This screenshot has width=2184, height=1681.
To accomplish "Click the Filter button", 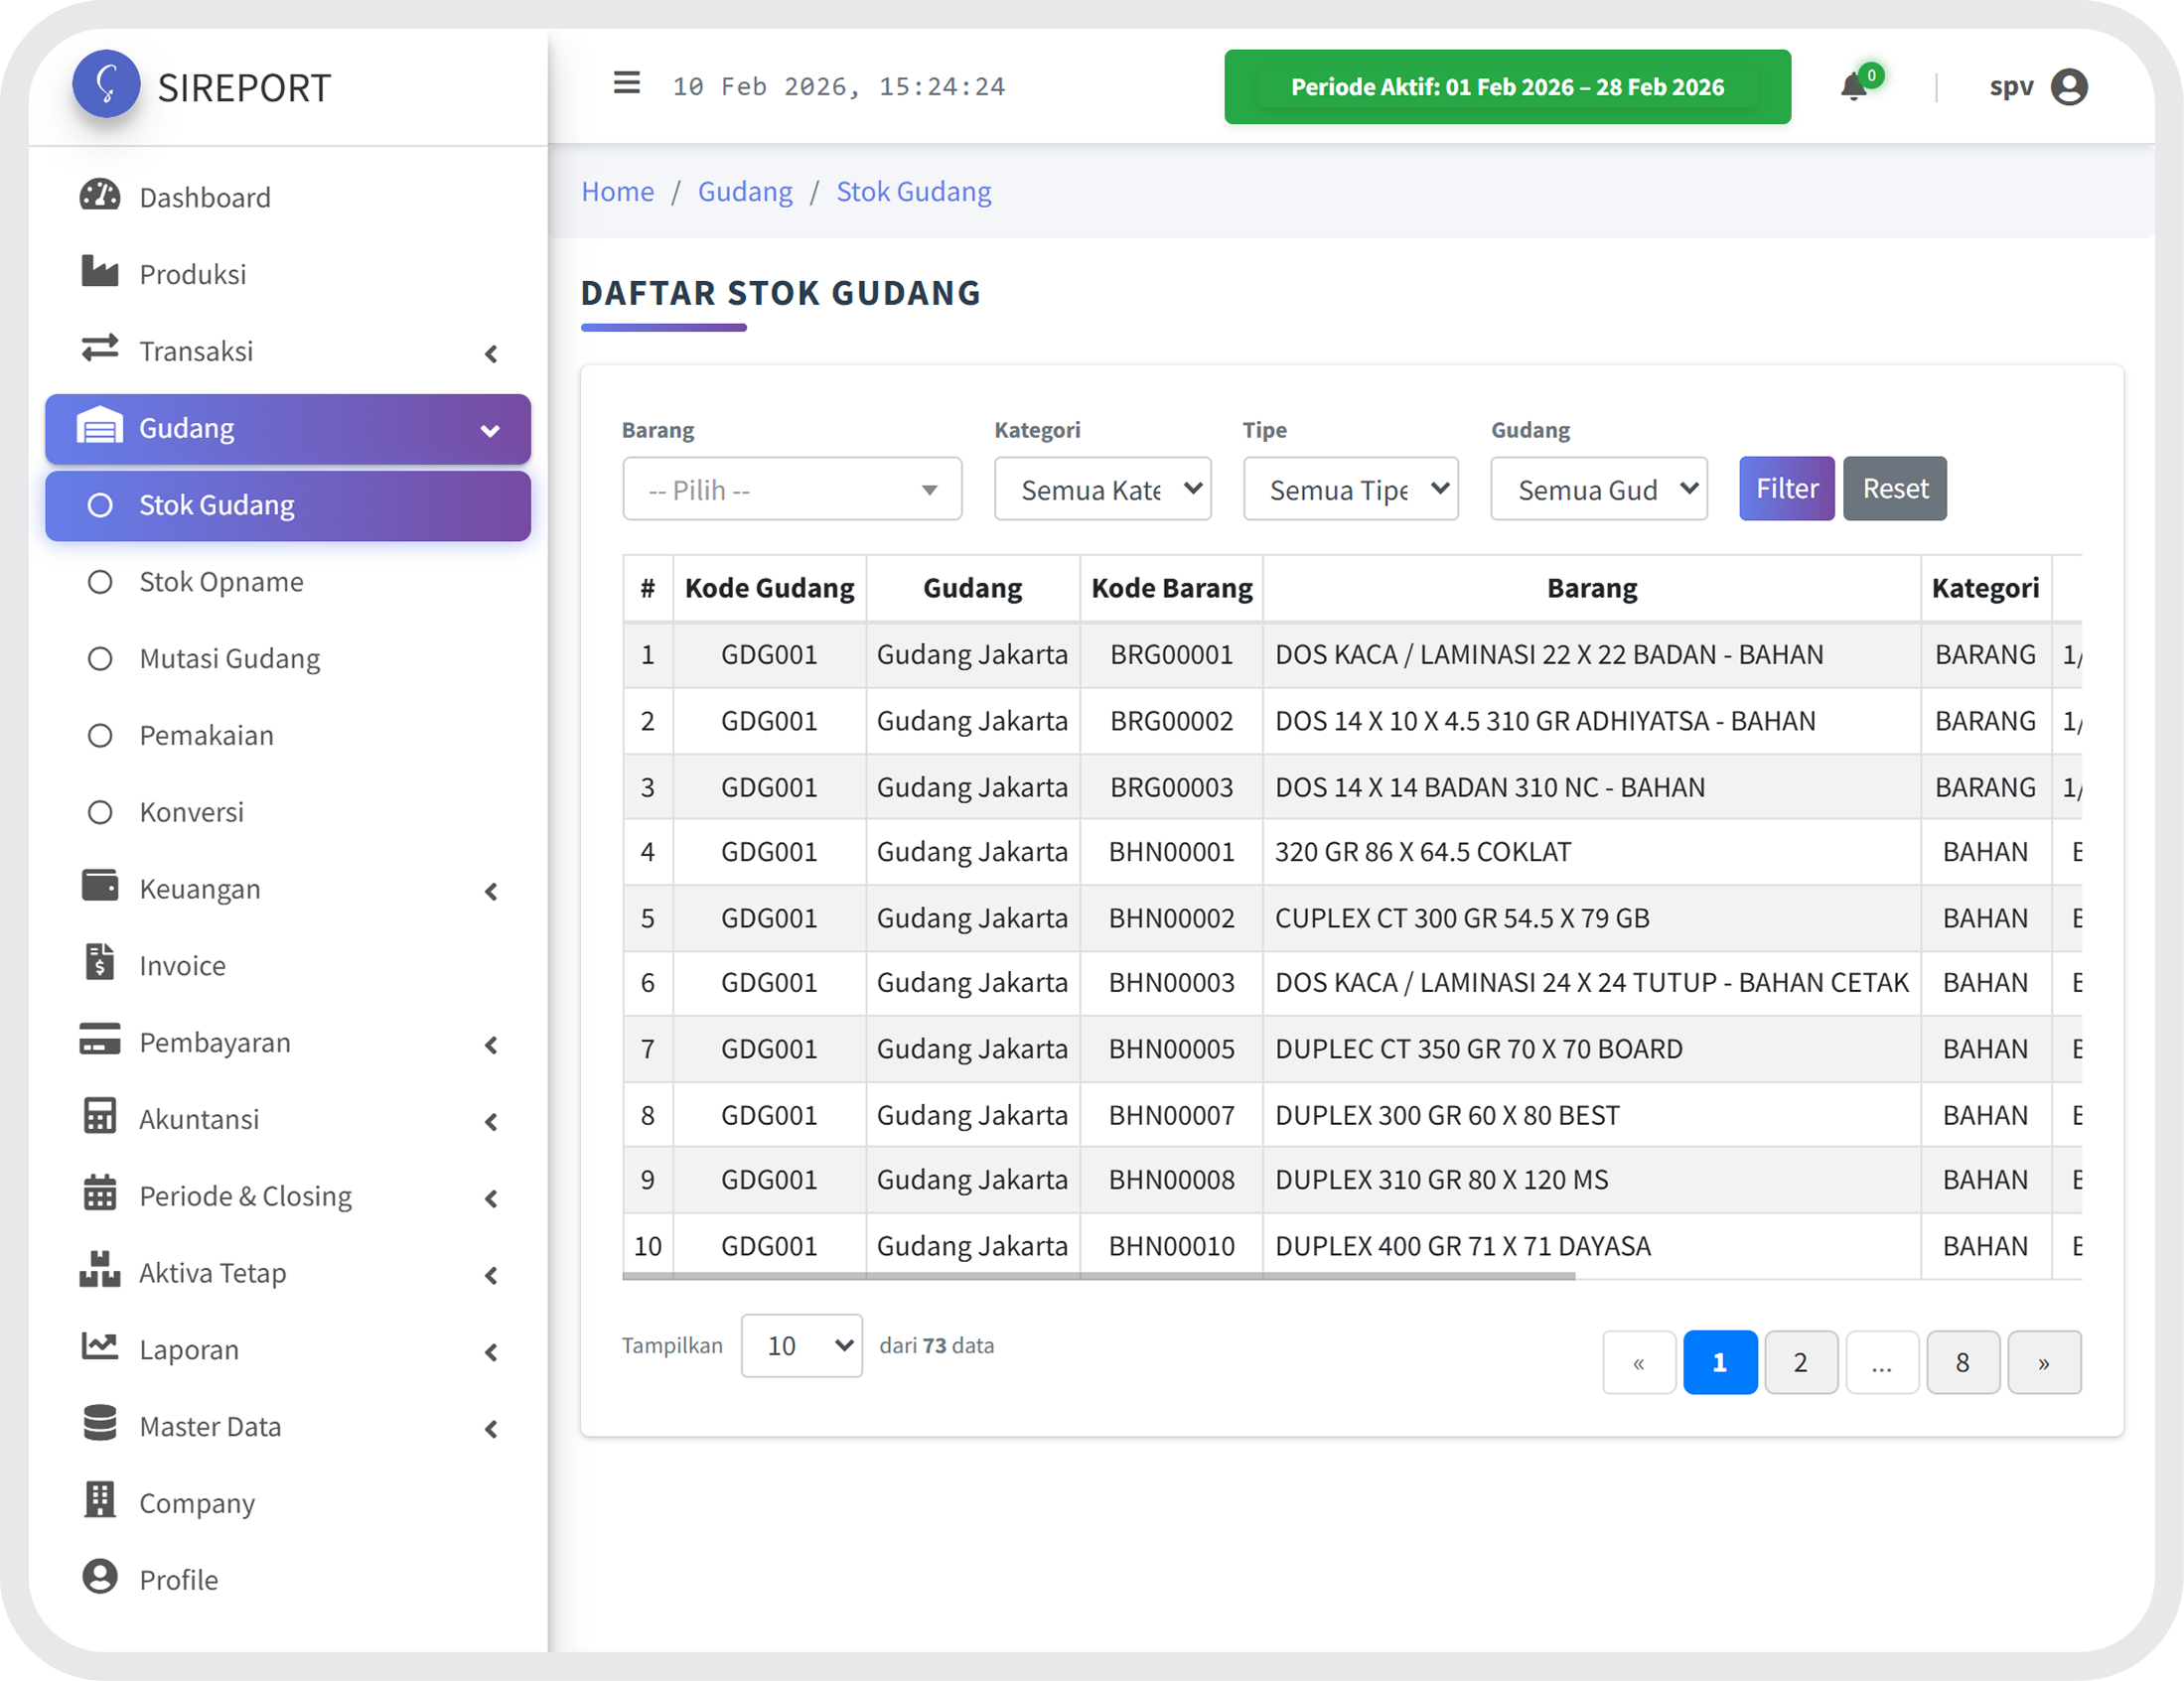I will pos(1785,489).
